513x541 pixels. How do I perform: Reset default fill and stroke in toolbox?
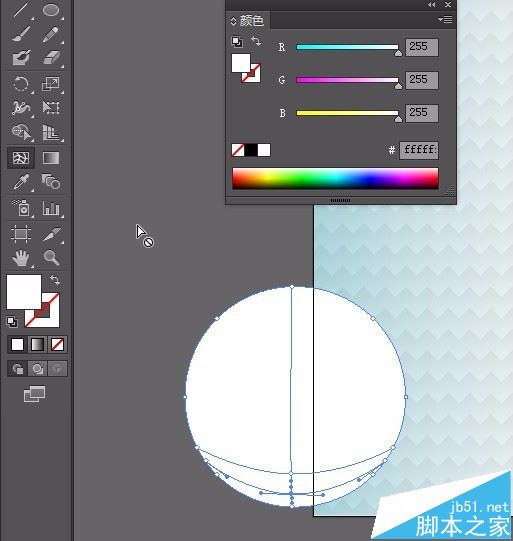click(x=12, y=322)
